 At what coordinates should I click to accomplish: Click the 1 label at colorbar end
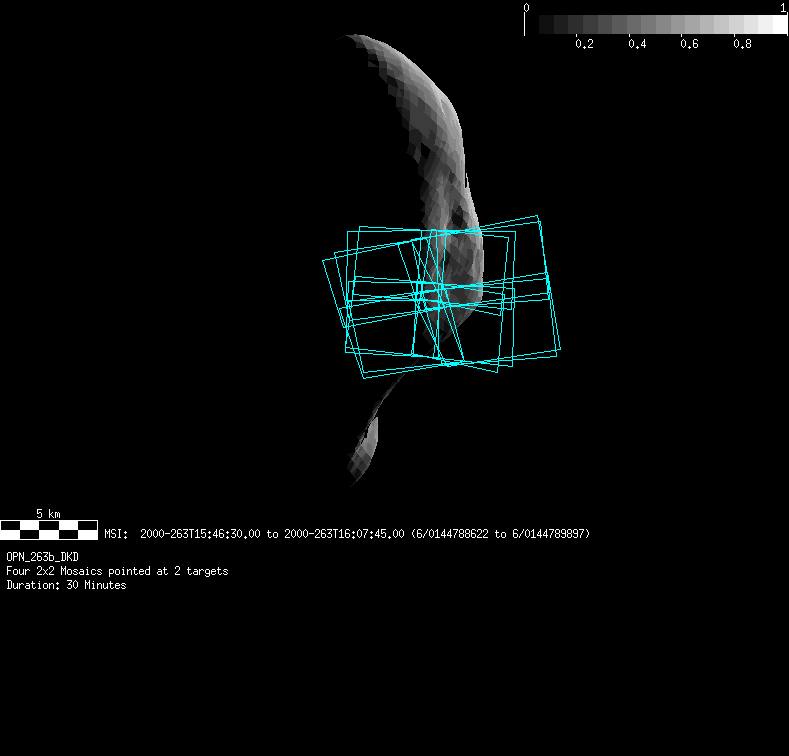783,8
